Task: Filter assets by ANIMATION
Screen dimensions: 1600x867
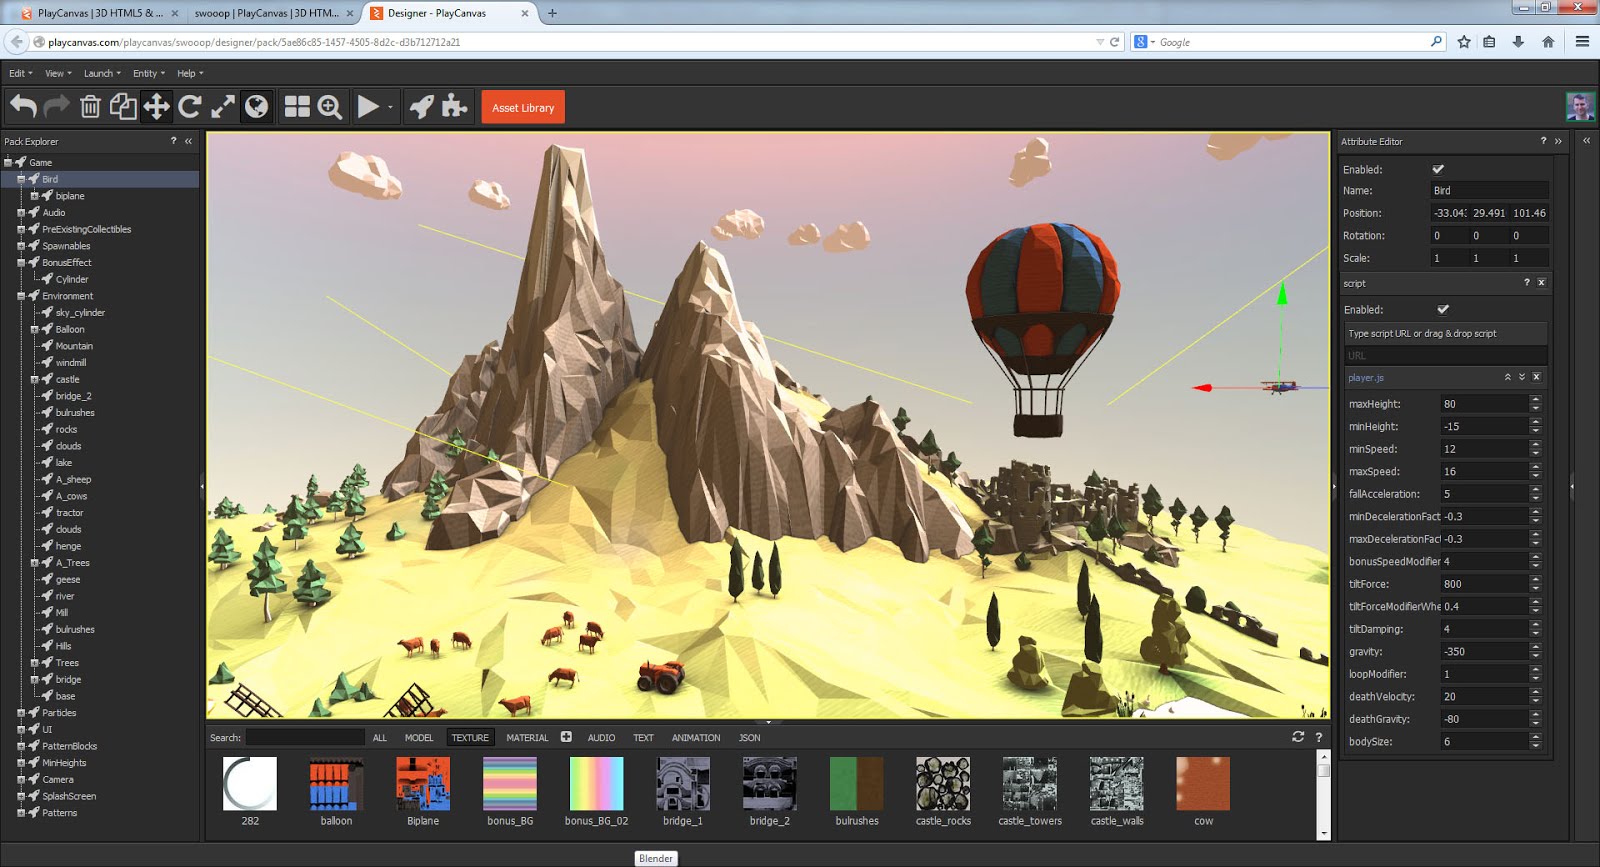Action: tap(696, 738)
